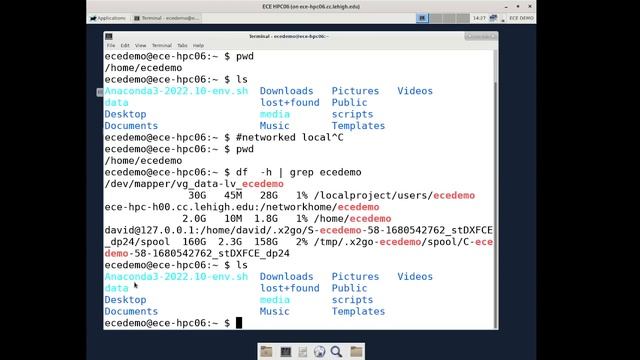Click "scripts" in the second ls output

coord(352,300)
